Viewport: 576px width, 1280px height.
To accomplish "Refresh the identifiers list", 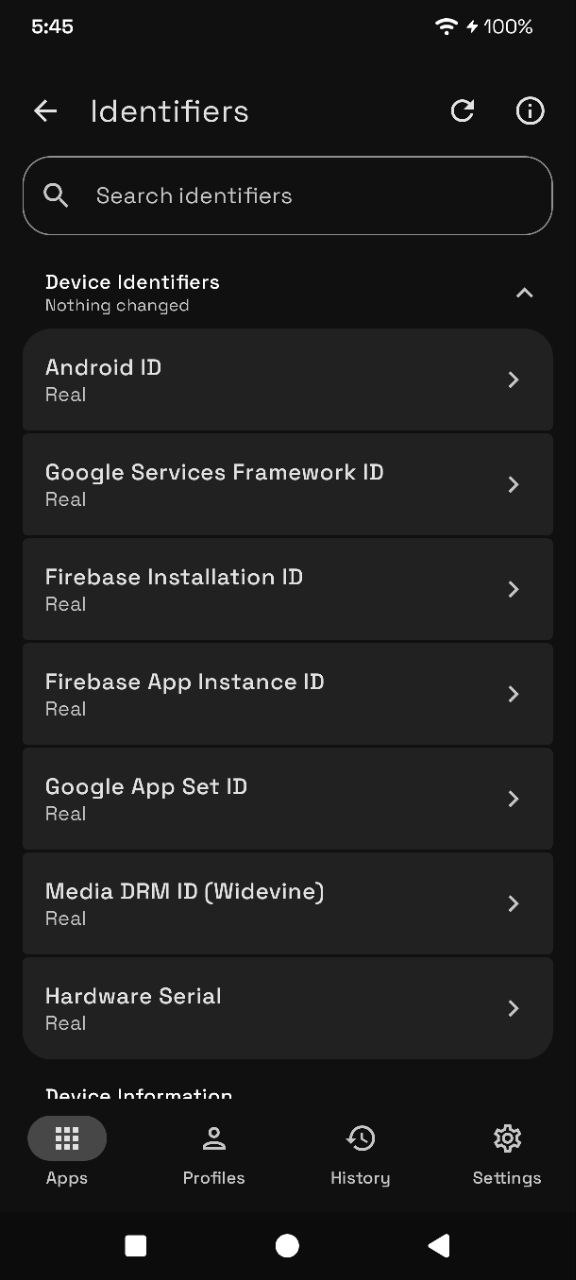I will click(x=462, y=111).
